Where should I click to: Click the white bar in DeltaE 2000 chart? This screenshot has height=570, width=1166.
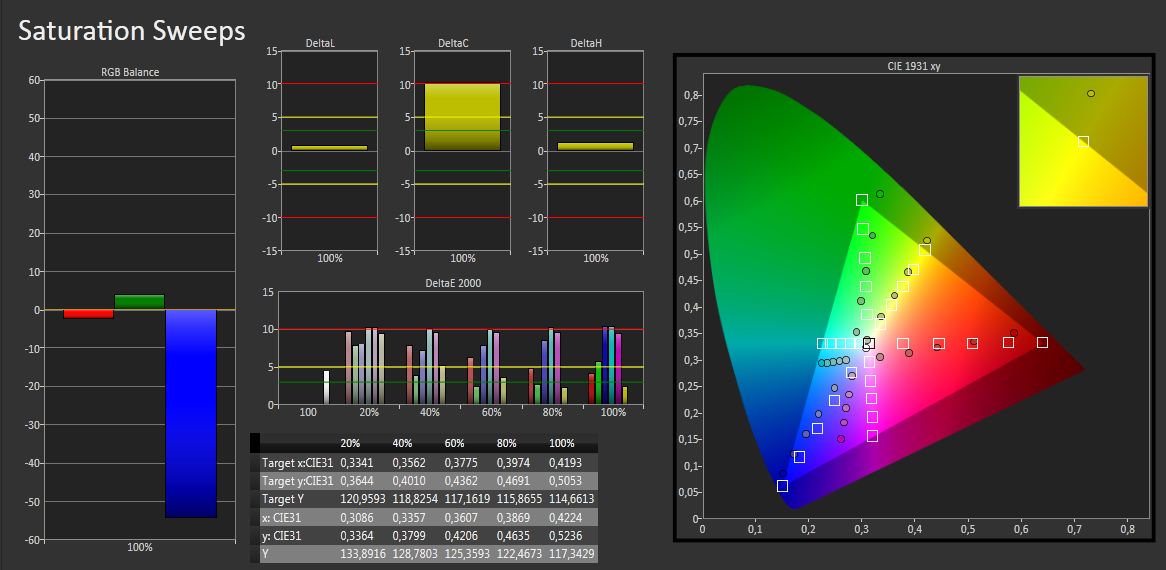coord(326,388)
